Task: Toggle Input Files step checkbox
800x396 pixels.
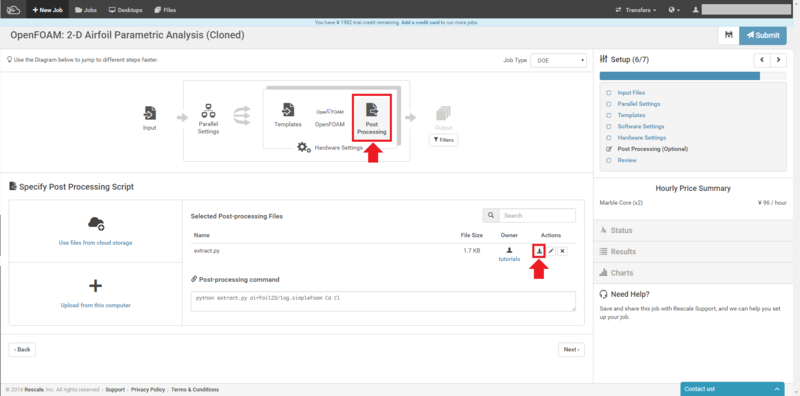Action: click(x=609, y=93)
